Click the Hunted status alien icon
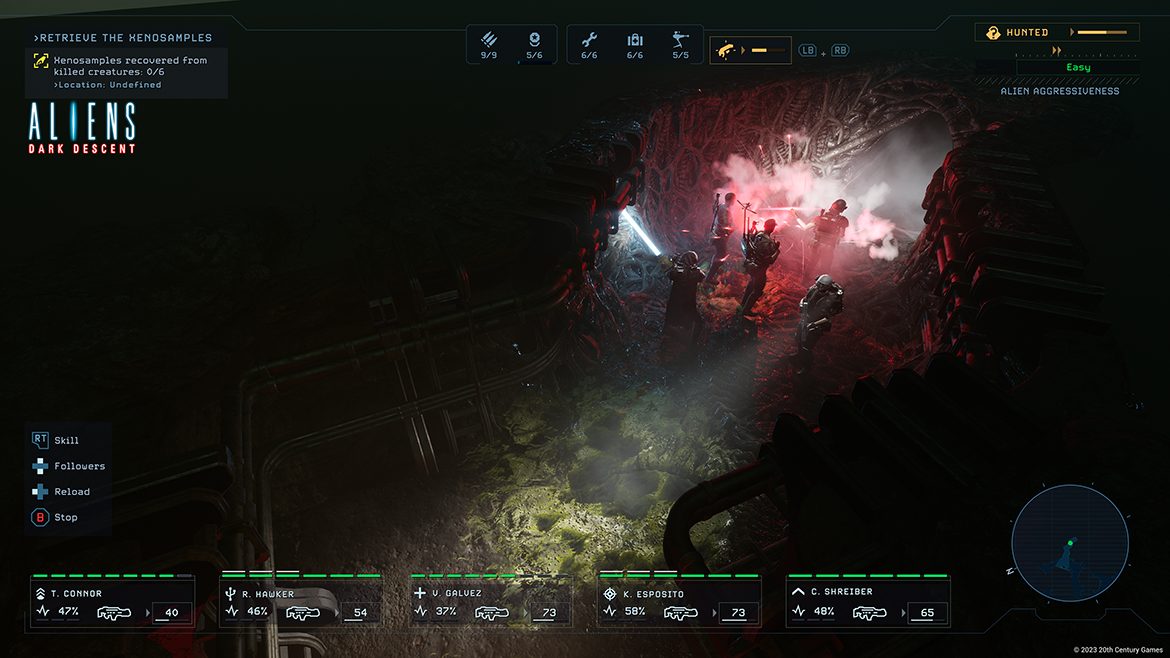1170x658 pixels. click(992, 33)
